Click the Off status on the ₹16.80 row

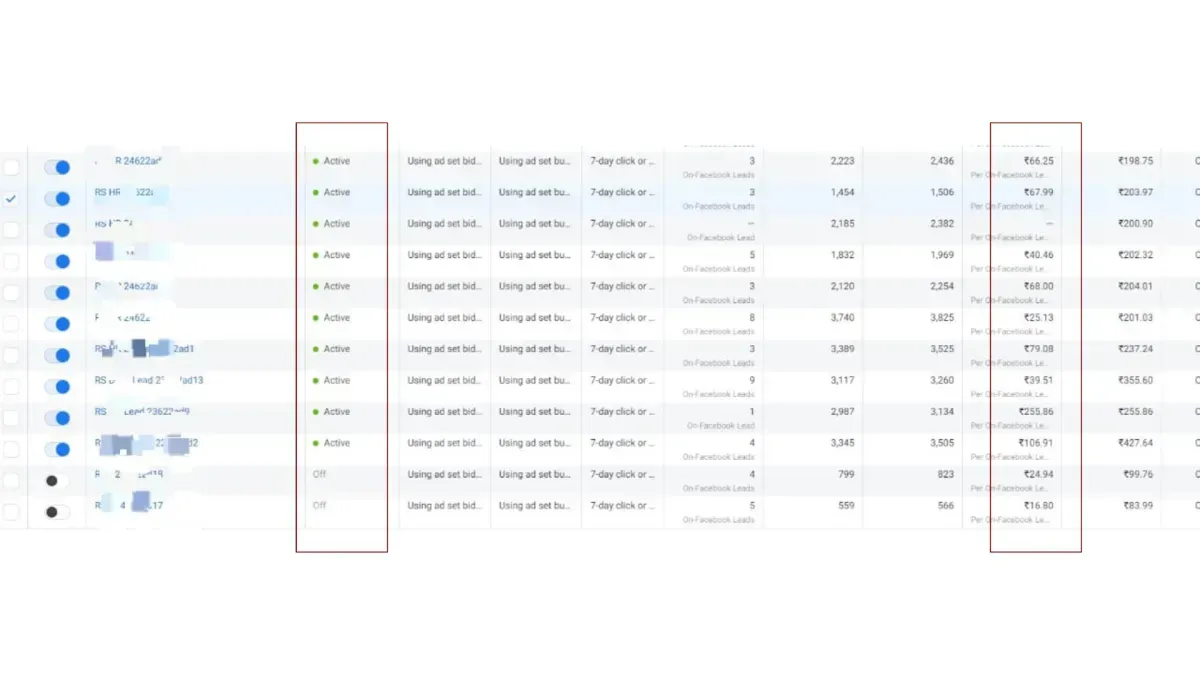(320, 505)
